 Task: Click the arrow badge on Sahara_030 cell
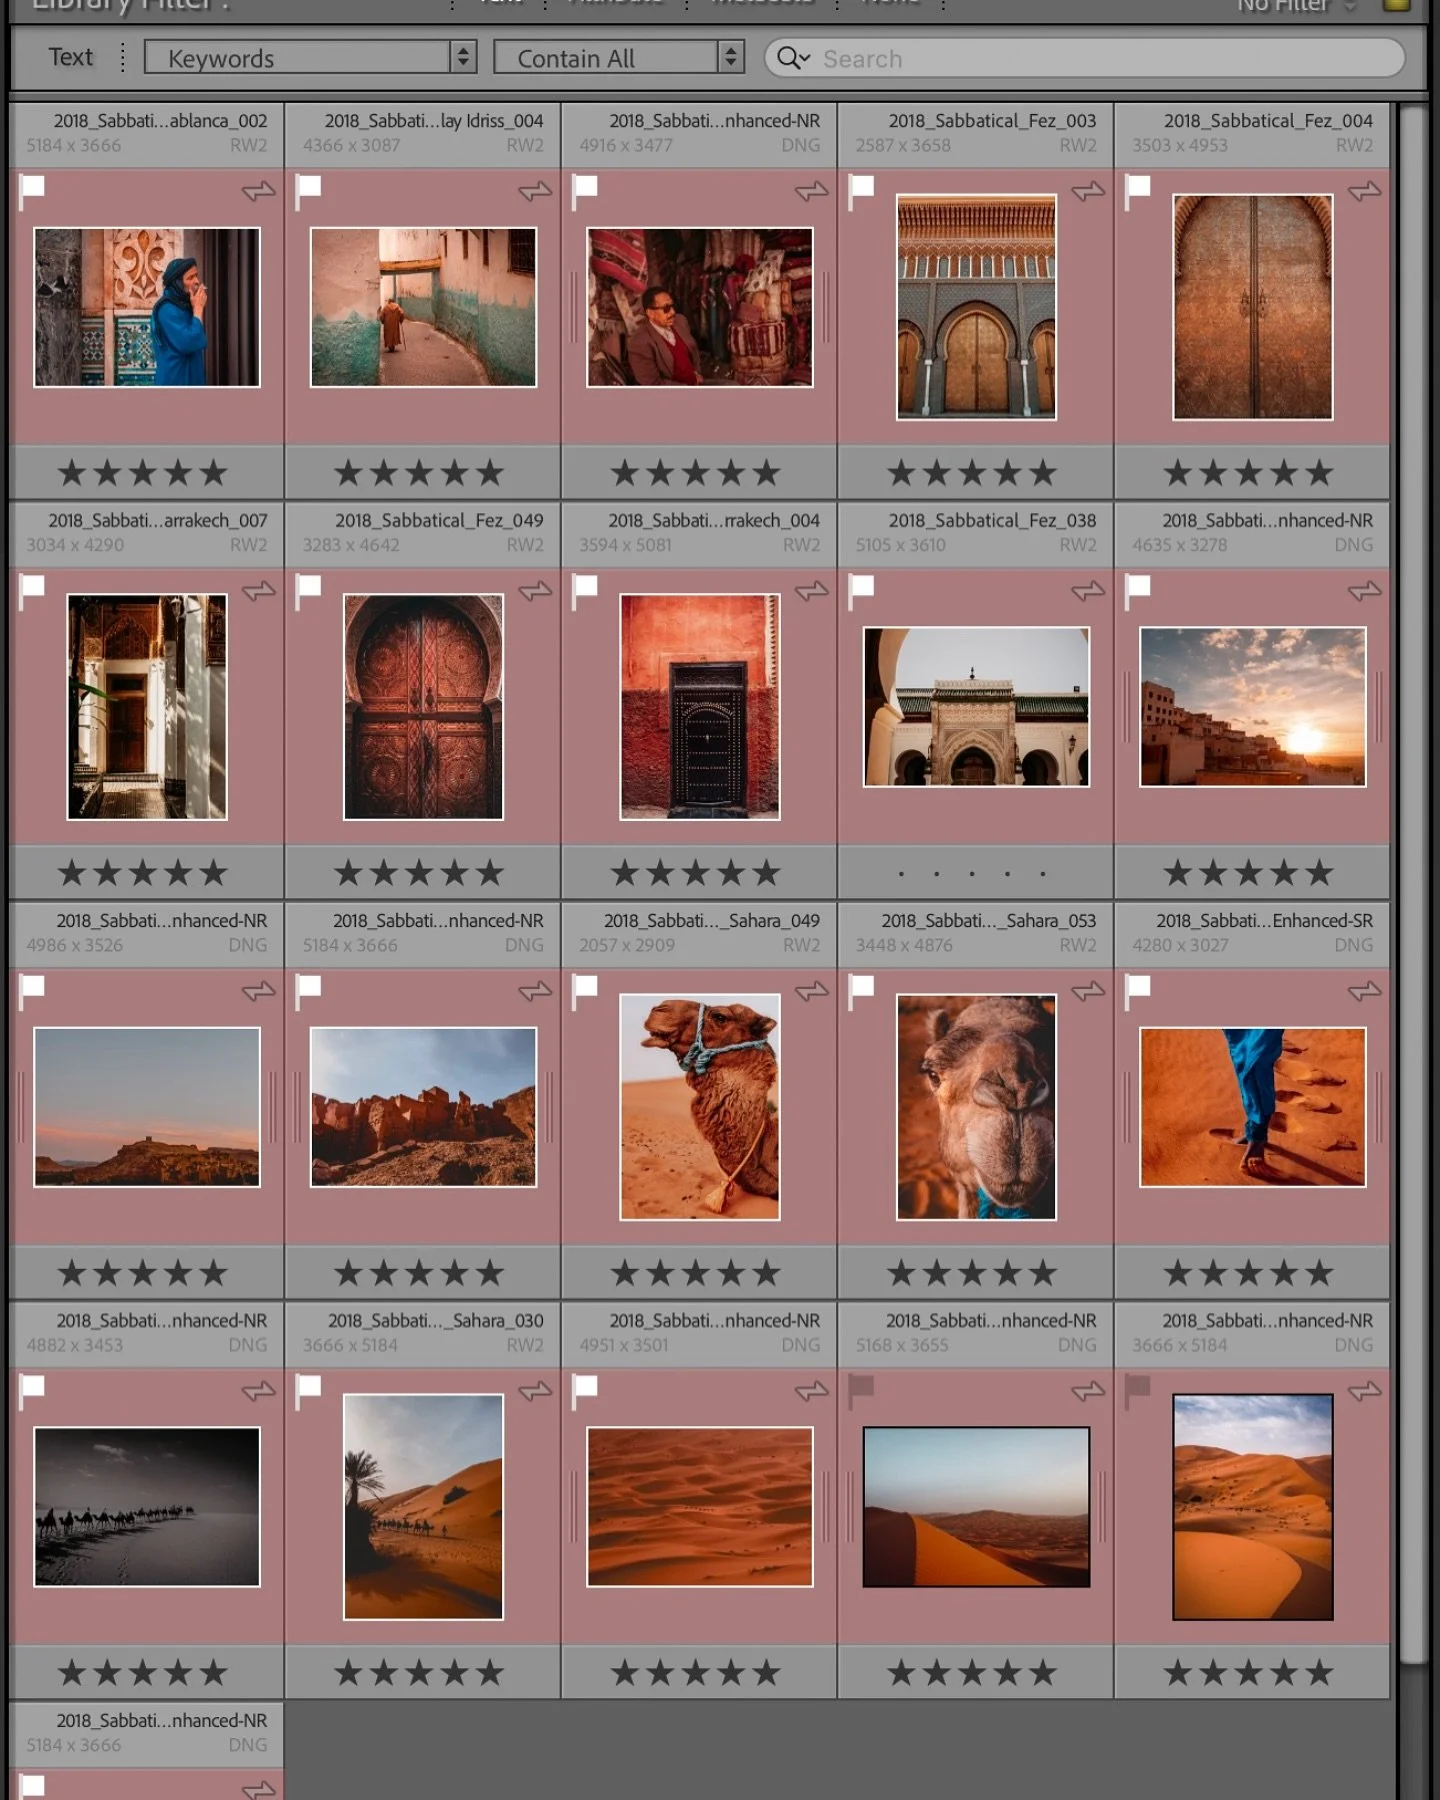click(x=535, y=1391)
